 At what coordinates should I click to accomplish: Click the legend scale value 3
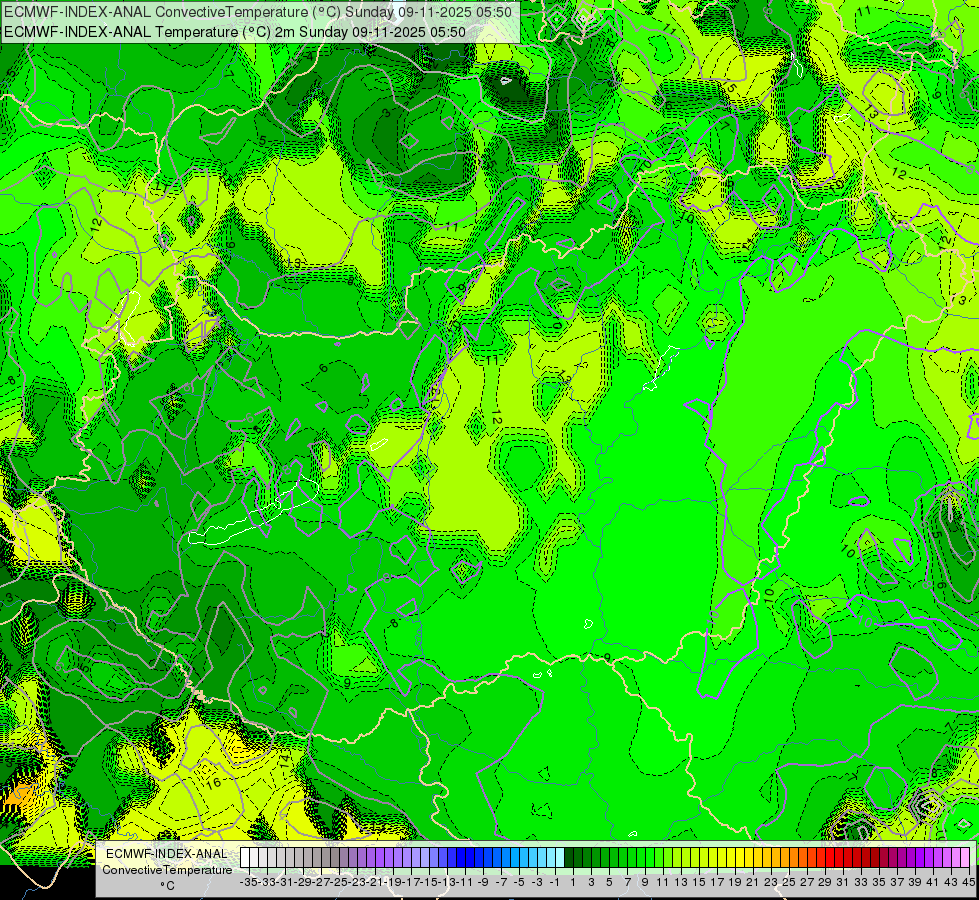[591, 882]
